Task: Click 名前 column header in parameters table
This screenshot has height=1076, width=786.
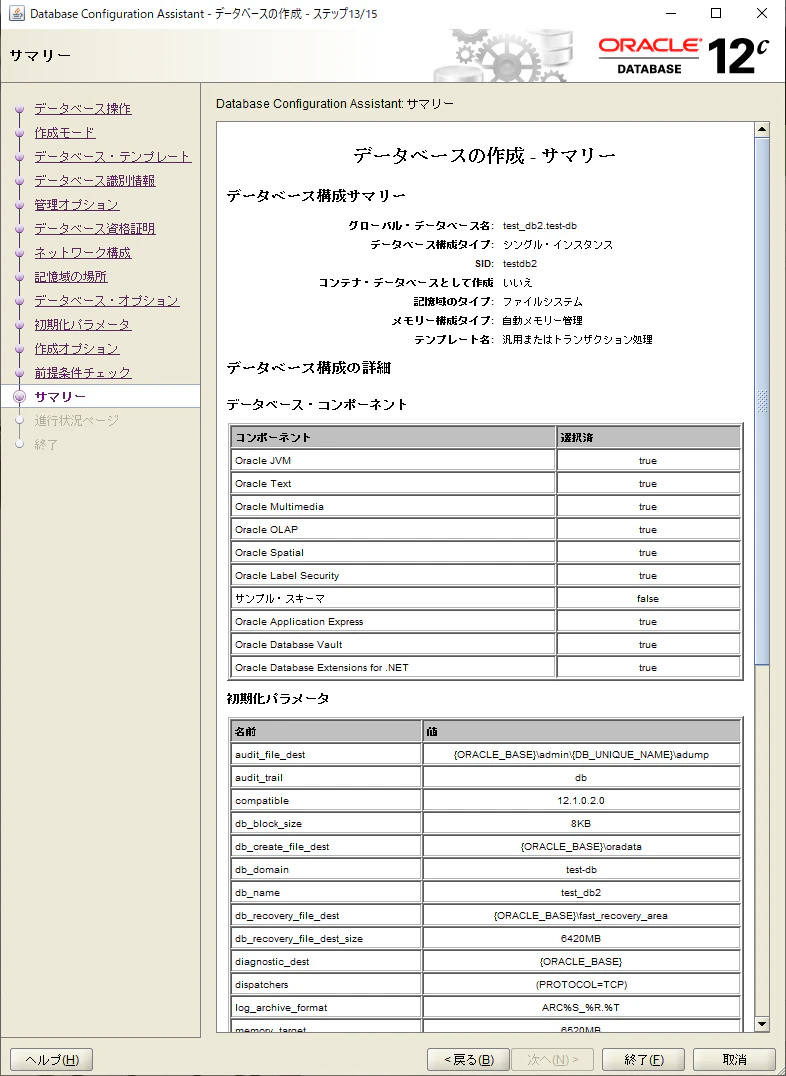Action: (326, 732)
